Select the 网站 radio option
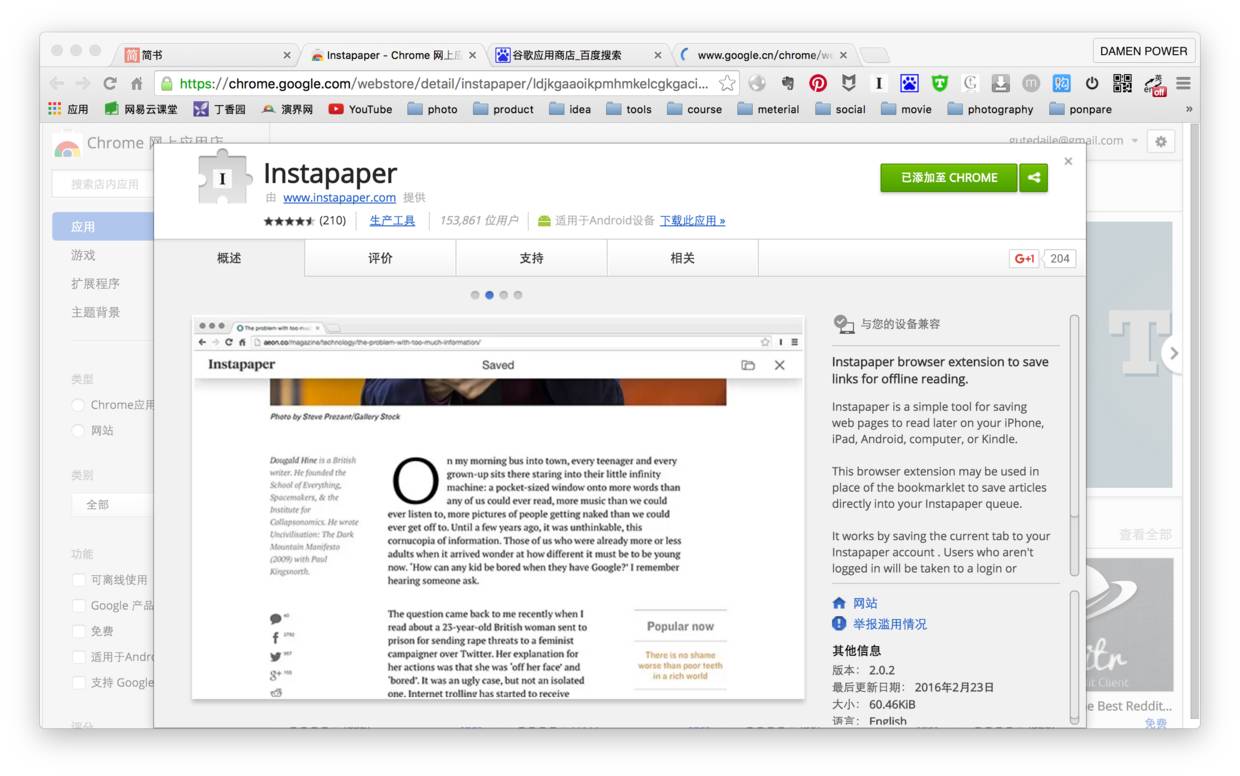 [x=78, y=431]
